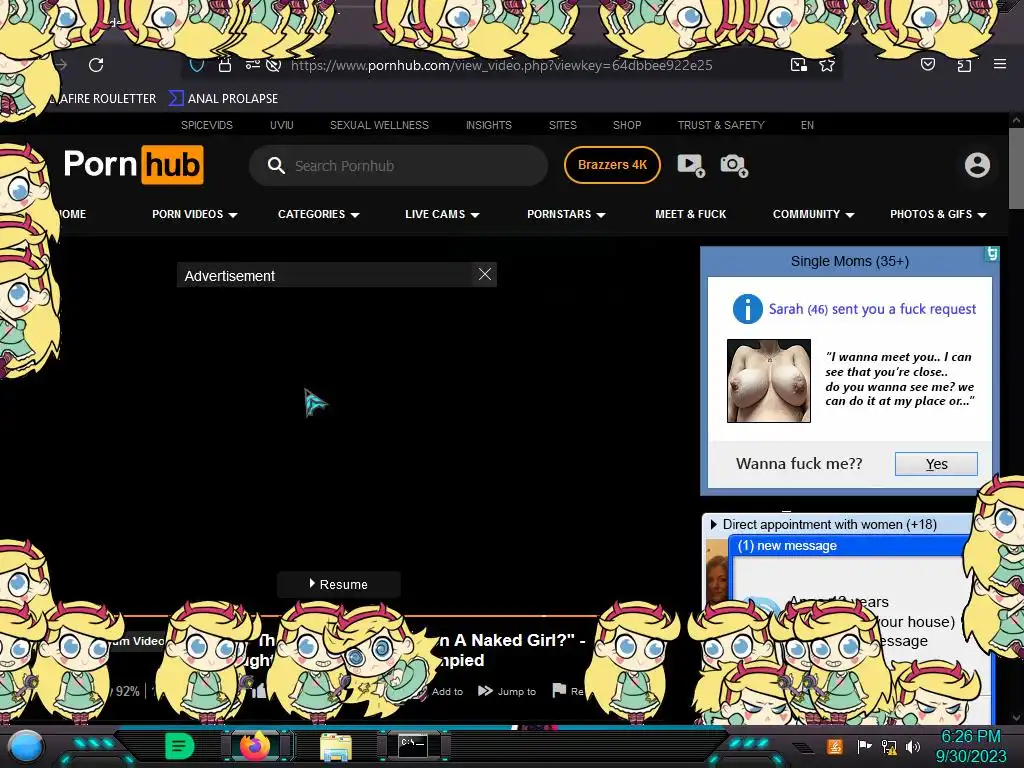The height and width of the screenshot is (768, 1024).
Task: Click the (1) new message bar
Action: click(x=849, y=545)
